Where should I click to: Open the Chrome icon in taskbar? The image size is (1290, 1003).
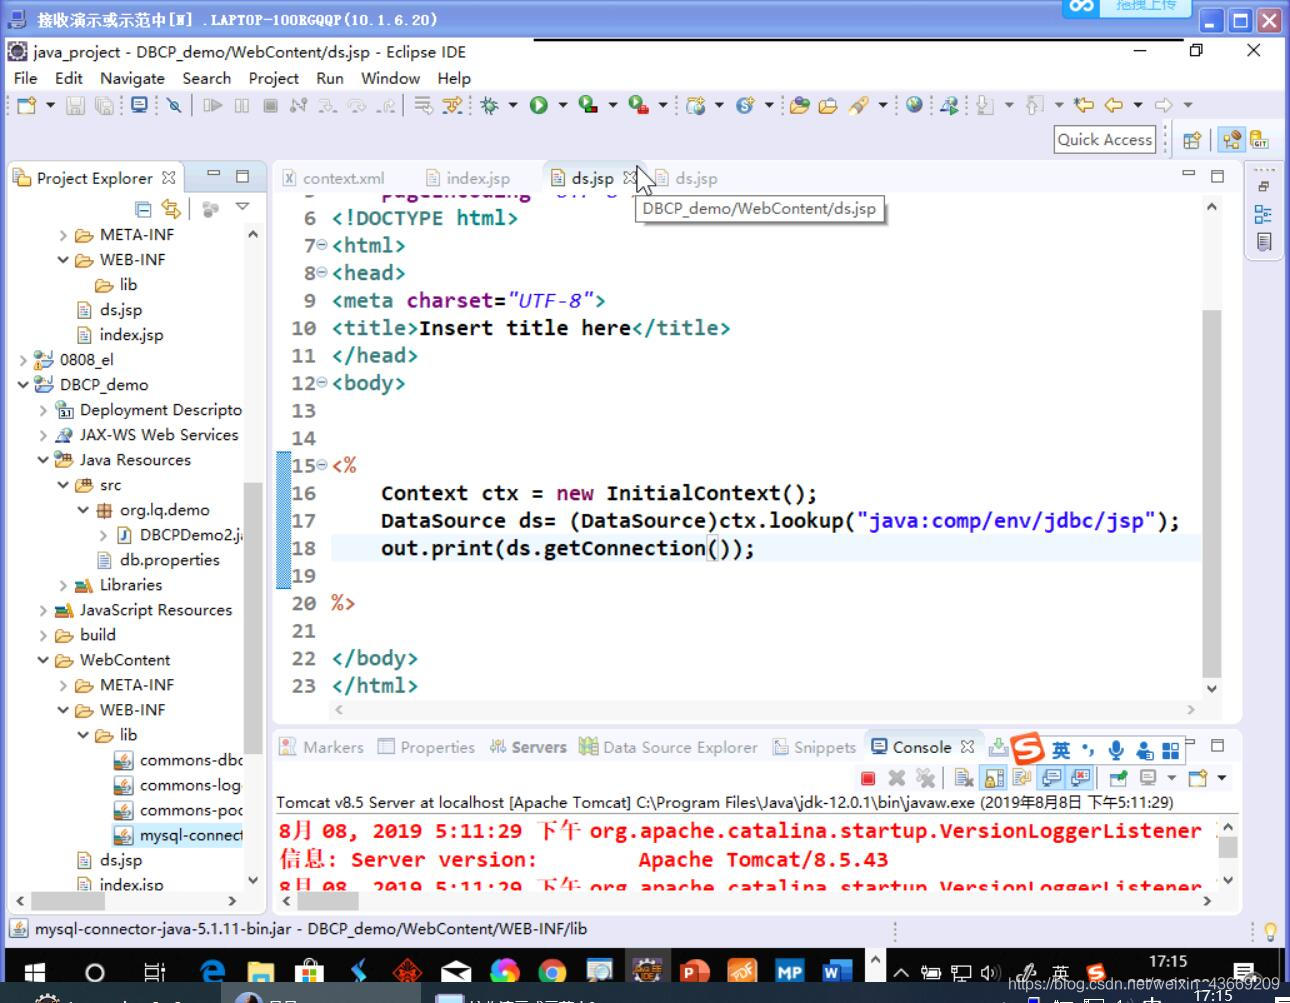coord(551,972)
